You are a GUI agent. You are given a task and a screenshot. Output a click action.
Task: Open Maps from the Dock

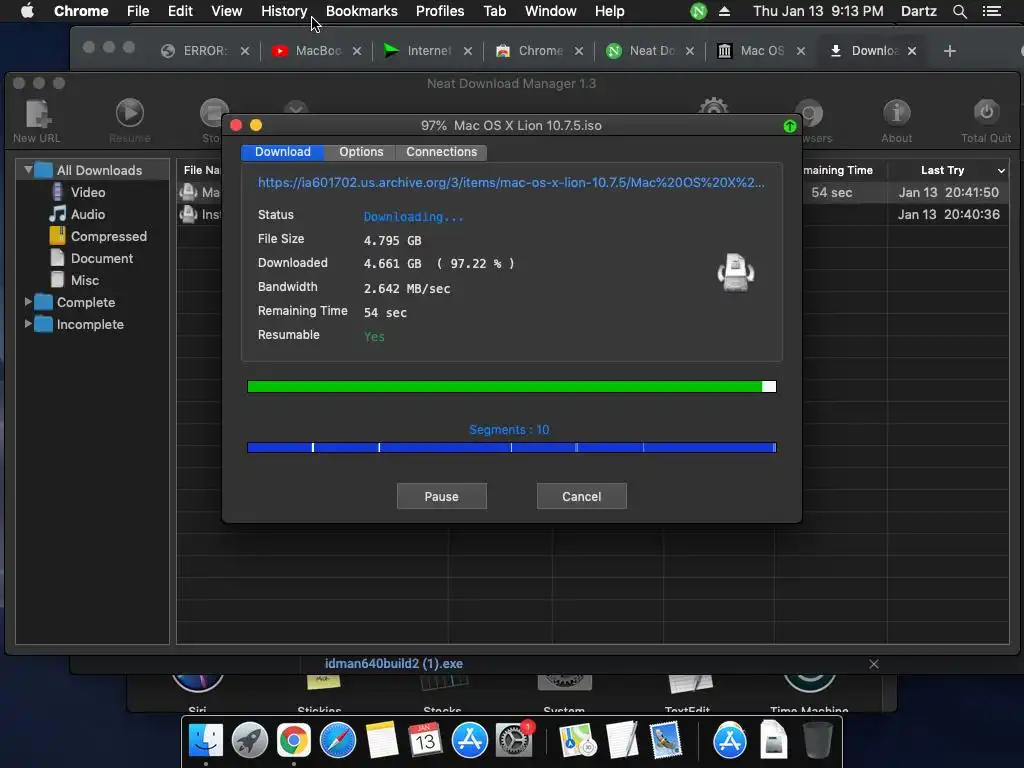577,740
